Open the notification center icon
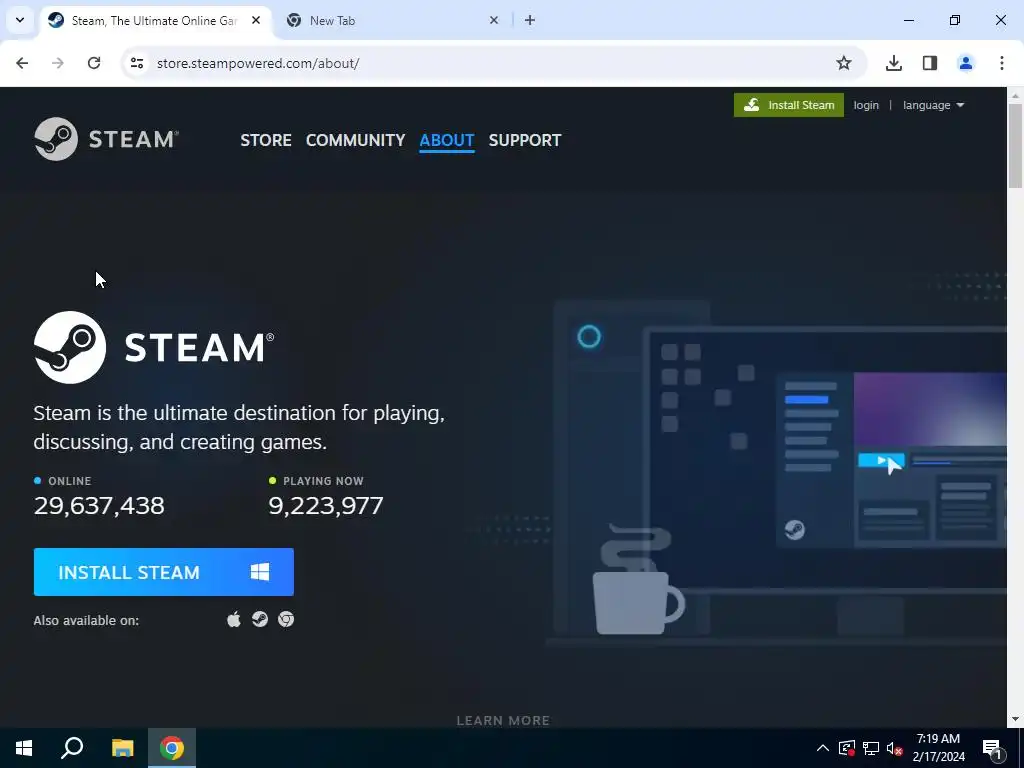The width and height of the screenshot is (1024, 768). [992, 748]
